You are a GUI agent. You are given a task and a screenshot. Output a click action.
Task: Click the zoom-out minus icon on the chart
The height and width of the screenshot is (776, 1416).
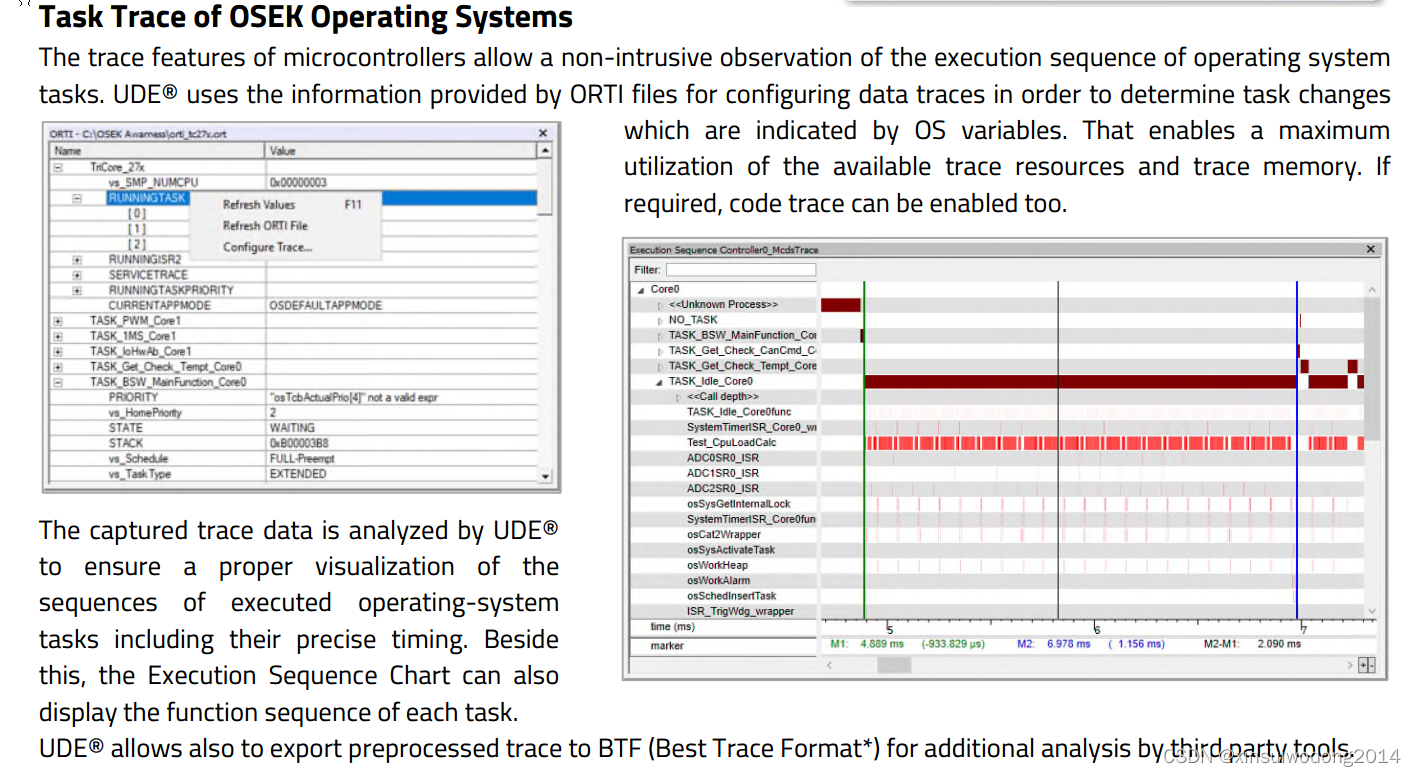(x=1371, y=664)
